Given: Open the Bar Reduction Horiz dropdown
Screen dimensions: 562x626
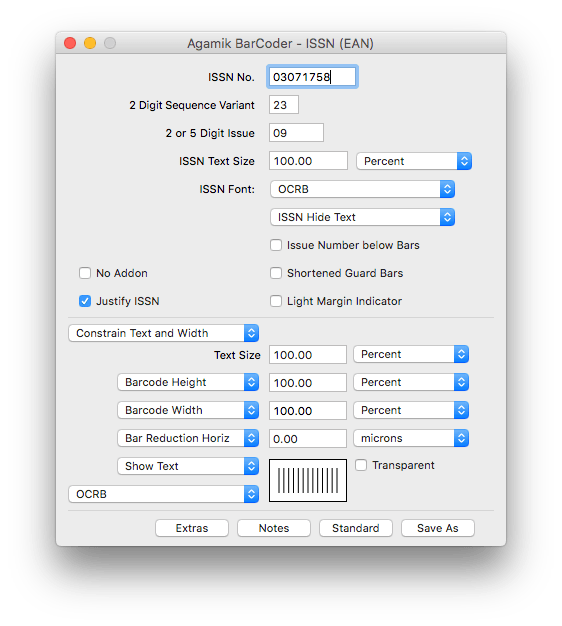Looking at the screenshot, I should point(188,438).
